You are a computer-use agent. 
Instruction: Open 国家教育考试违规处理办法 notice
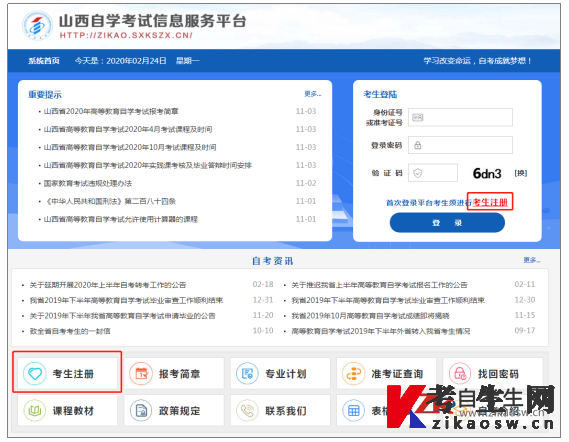tap(88, 183)
